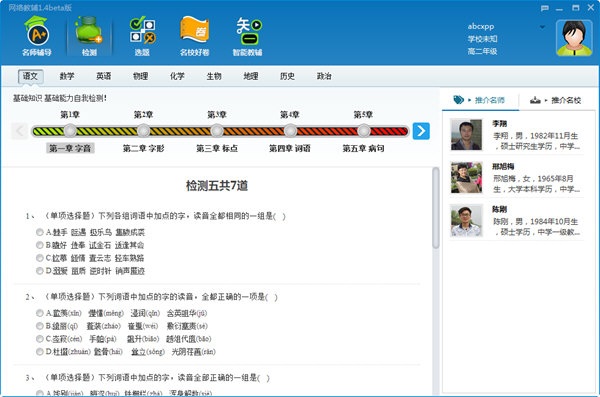Click the 第3章 marker on progress bar

coord(217,131)
